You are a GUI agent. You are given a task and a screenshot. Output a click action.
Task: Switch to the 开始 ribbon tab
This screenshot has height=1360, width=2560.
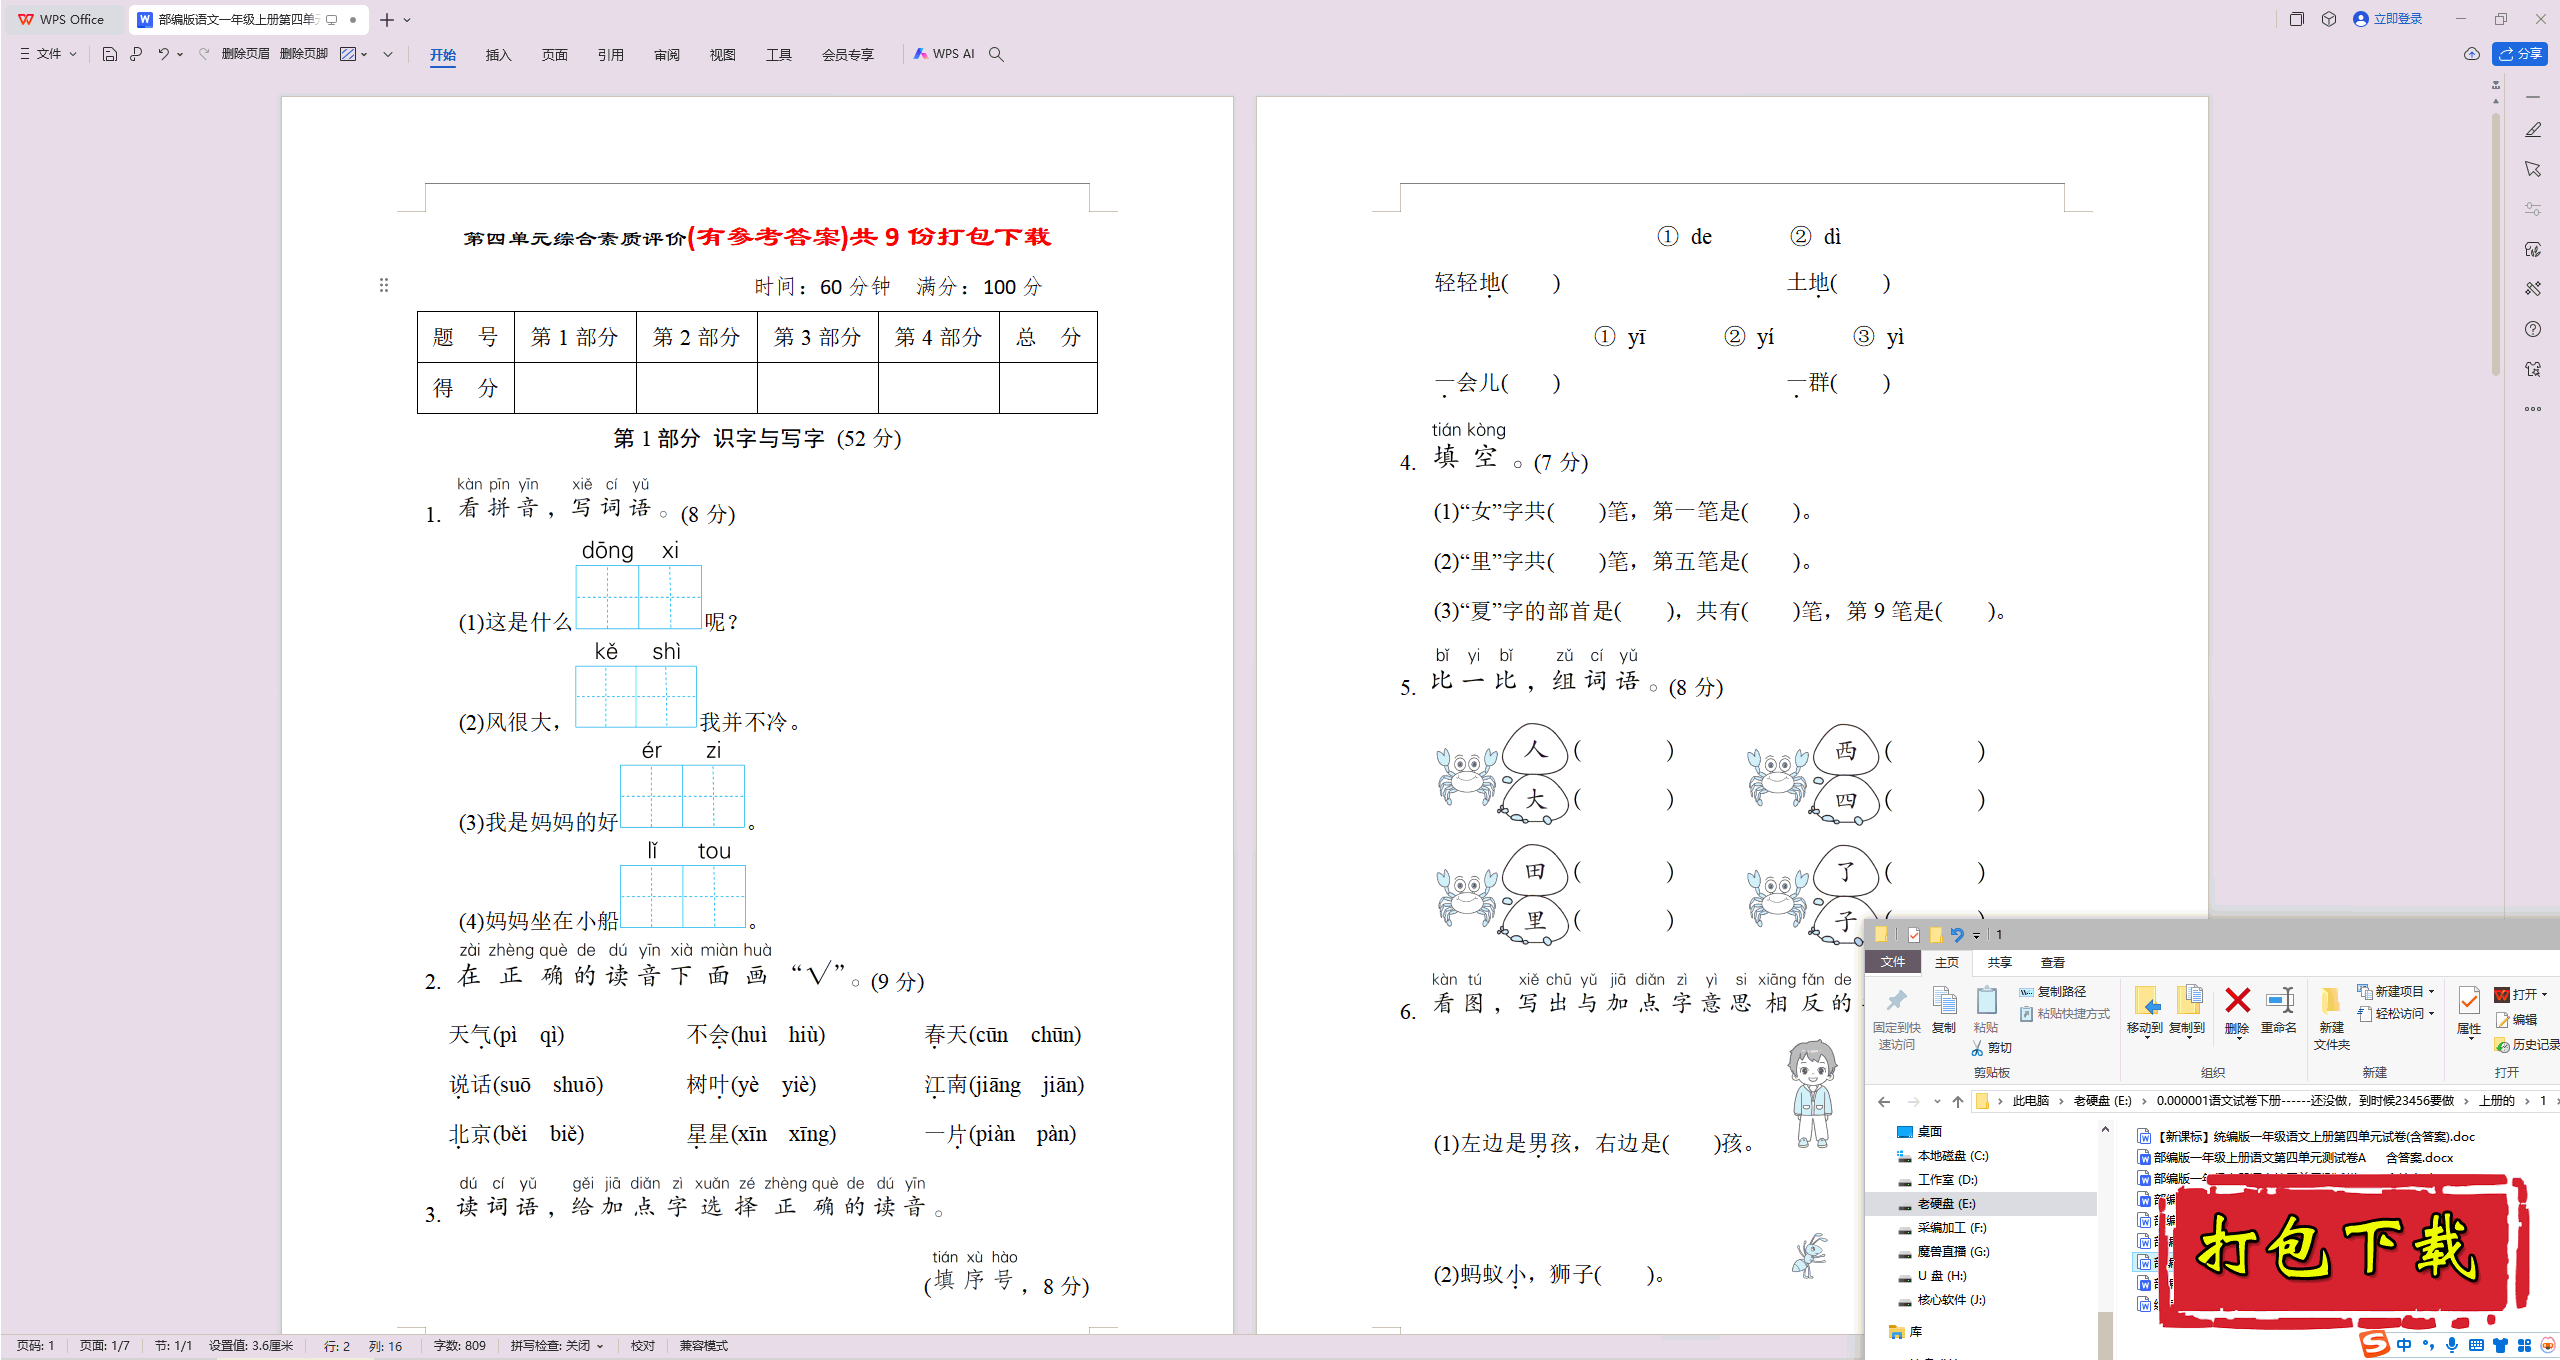(x=443, y=55)
